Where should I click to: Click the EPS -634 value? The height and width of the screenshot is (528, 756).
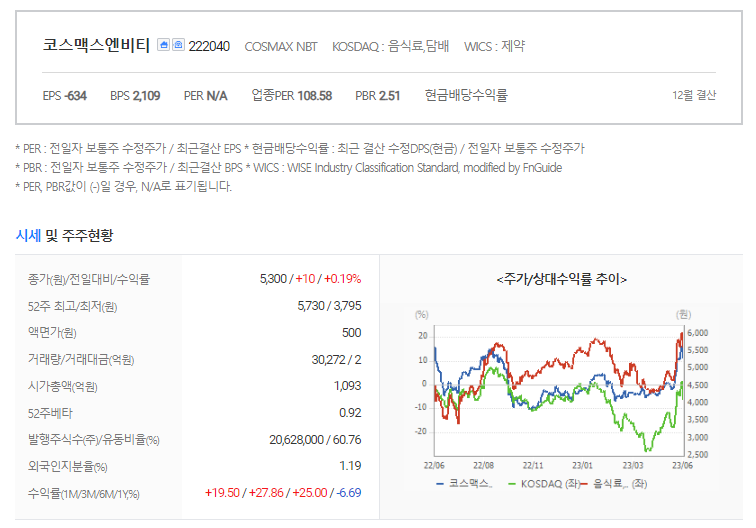pyautogui.click(x=65, y=95)
